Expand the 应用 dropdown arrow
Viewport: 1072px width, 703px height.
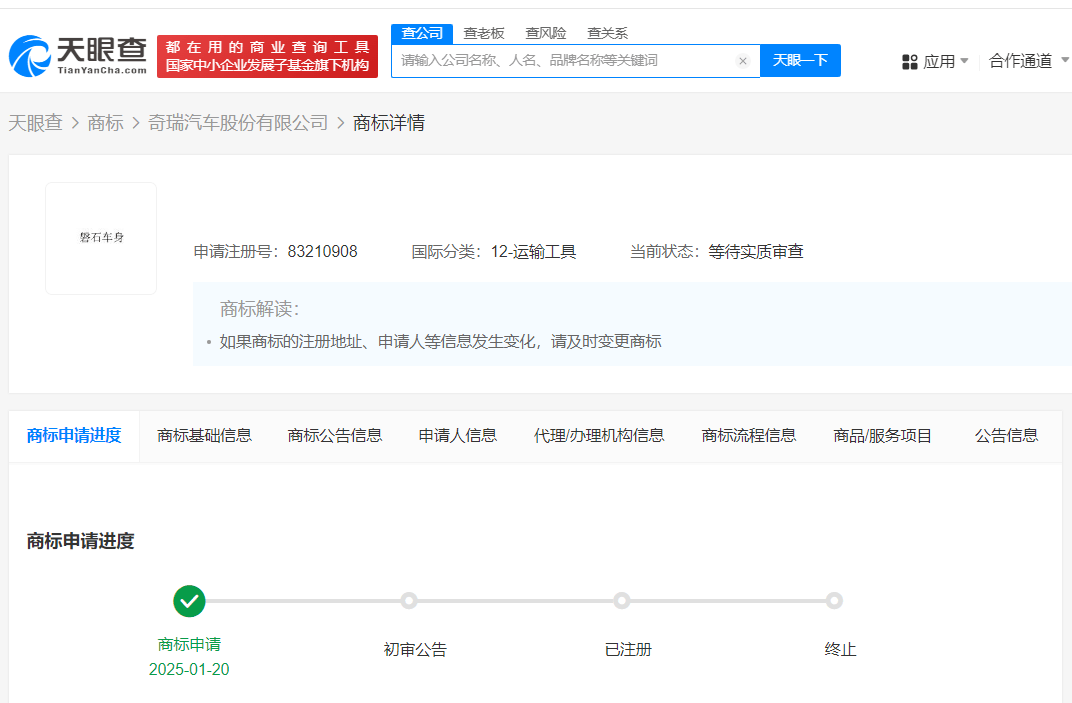(964, 61)
